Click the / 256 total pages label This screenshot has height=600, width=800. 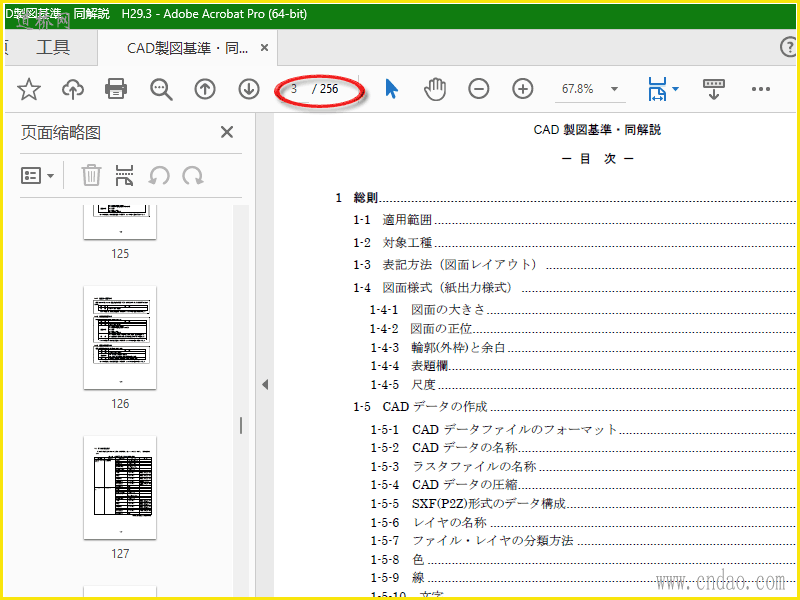(x=326, y=89)
